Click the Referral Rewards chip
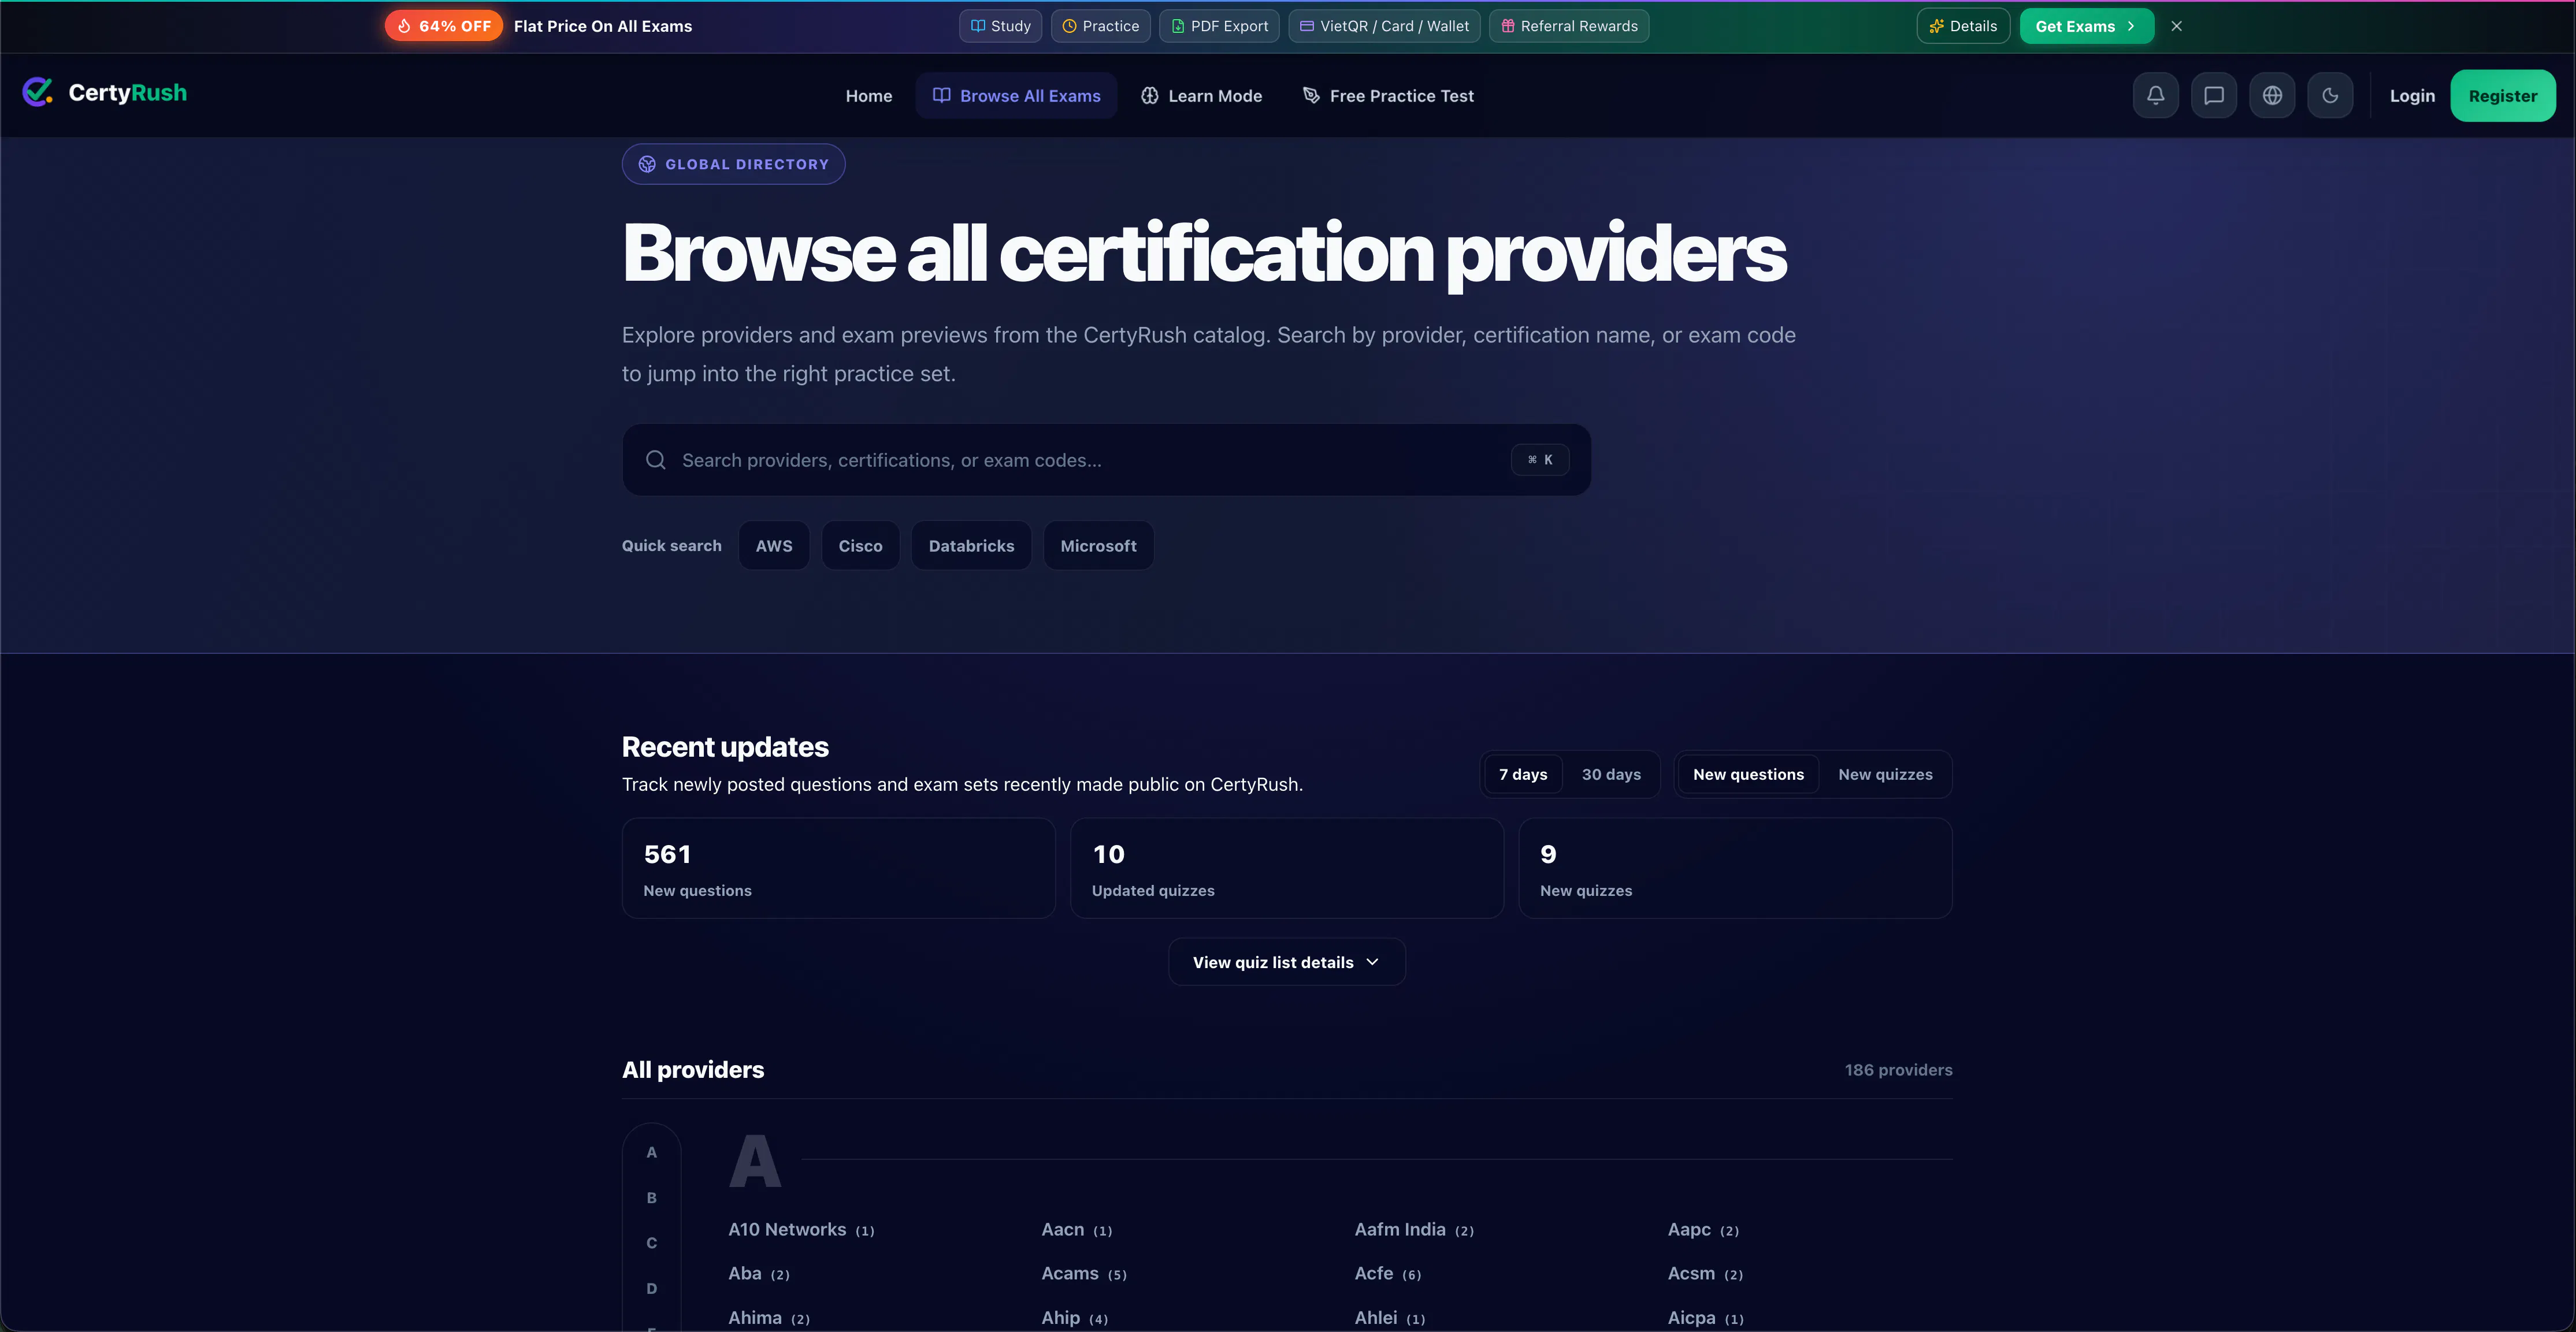The height and width of the screenshot is (1332, 2576). [1569, 26]
